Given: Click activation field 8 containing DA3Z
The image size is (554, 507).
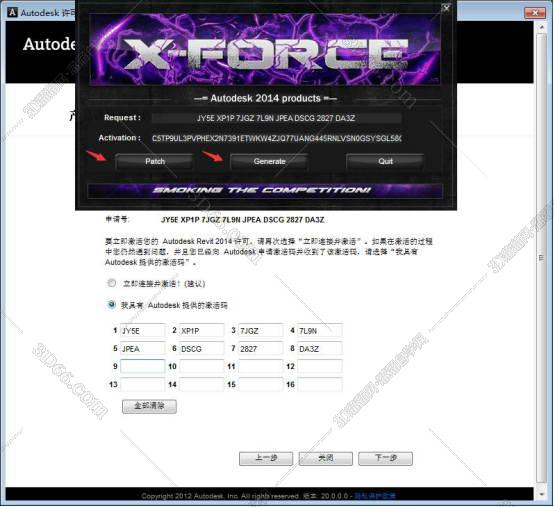Looking at the screenshot, I should (320, 349).
